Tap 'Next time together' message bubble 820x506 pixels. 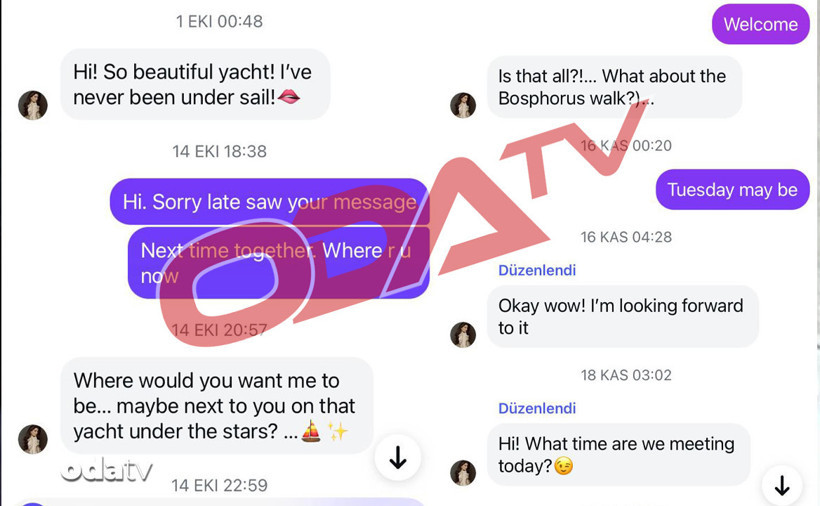(x=278, y=263)
